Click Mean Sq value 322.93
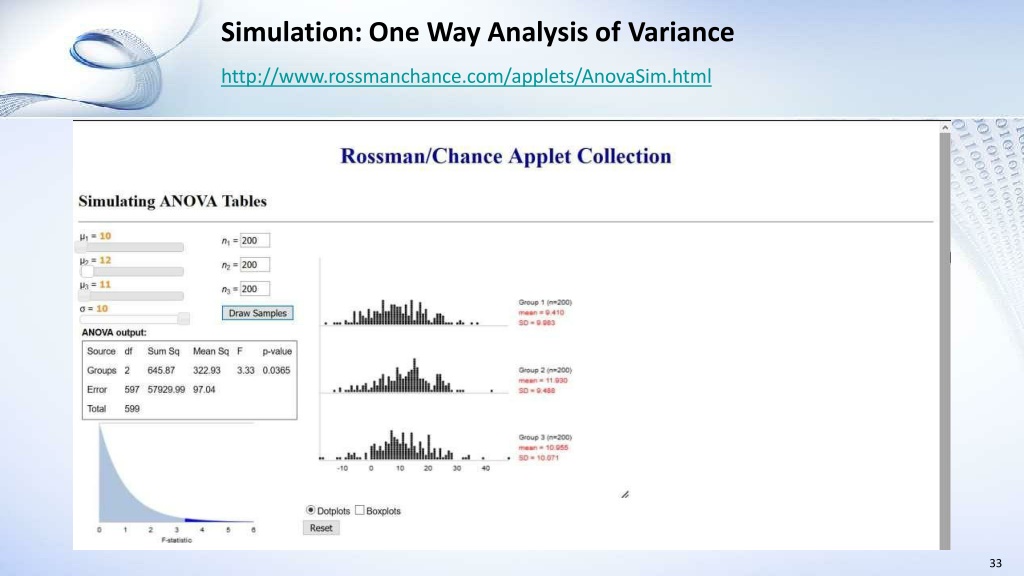This screenshot has width=1024, height=576. (x=206, y=370)
